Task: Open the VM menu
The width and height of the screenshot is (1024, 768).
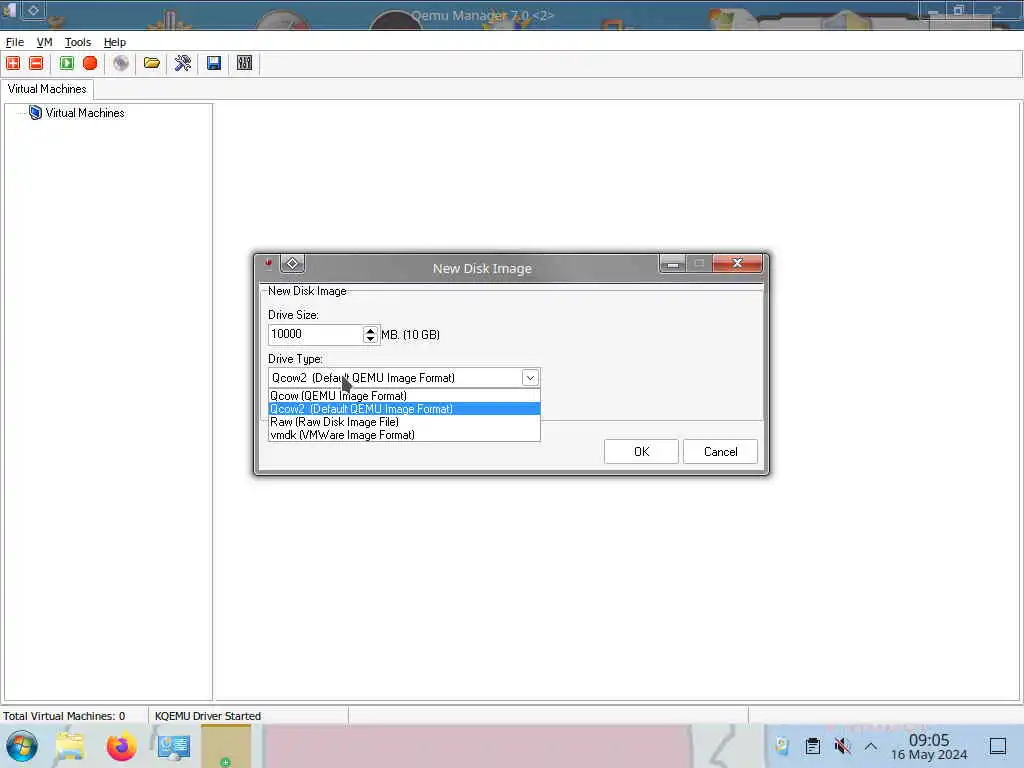Action: tap(44, 42)
